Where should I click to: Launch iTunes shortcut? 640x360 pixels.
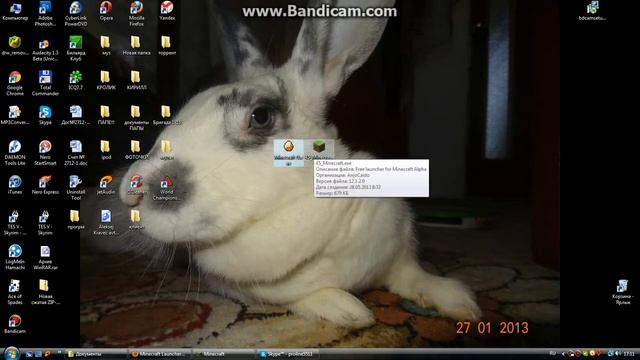(15, 184)
